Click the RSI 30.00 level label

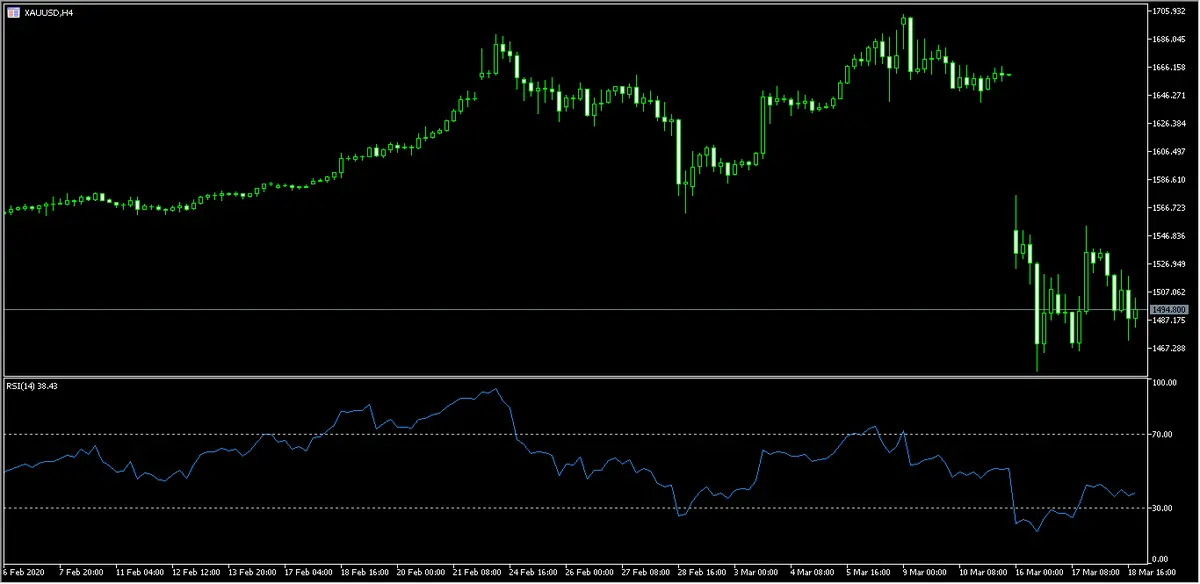coord(1161,508)
